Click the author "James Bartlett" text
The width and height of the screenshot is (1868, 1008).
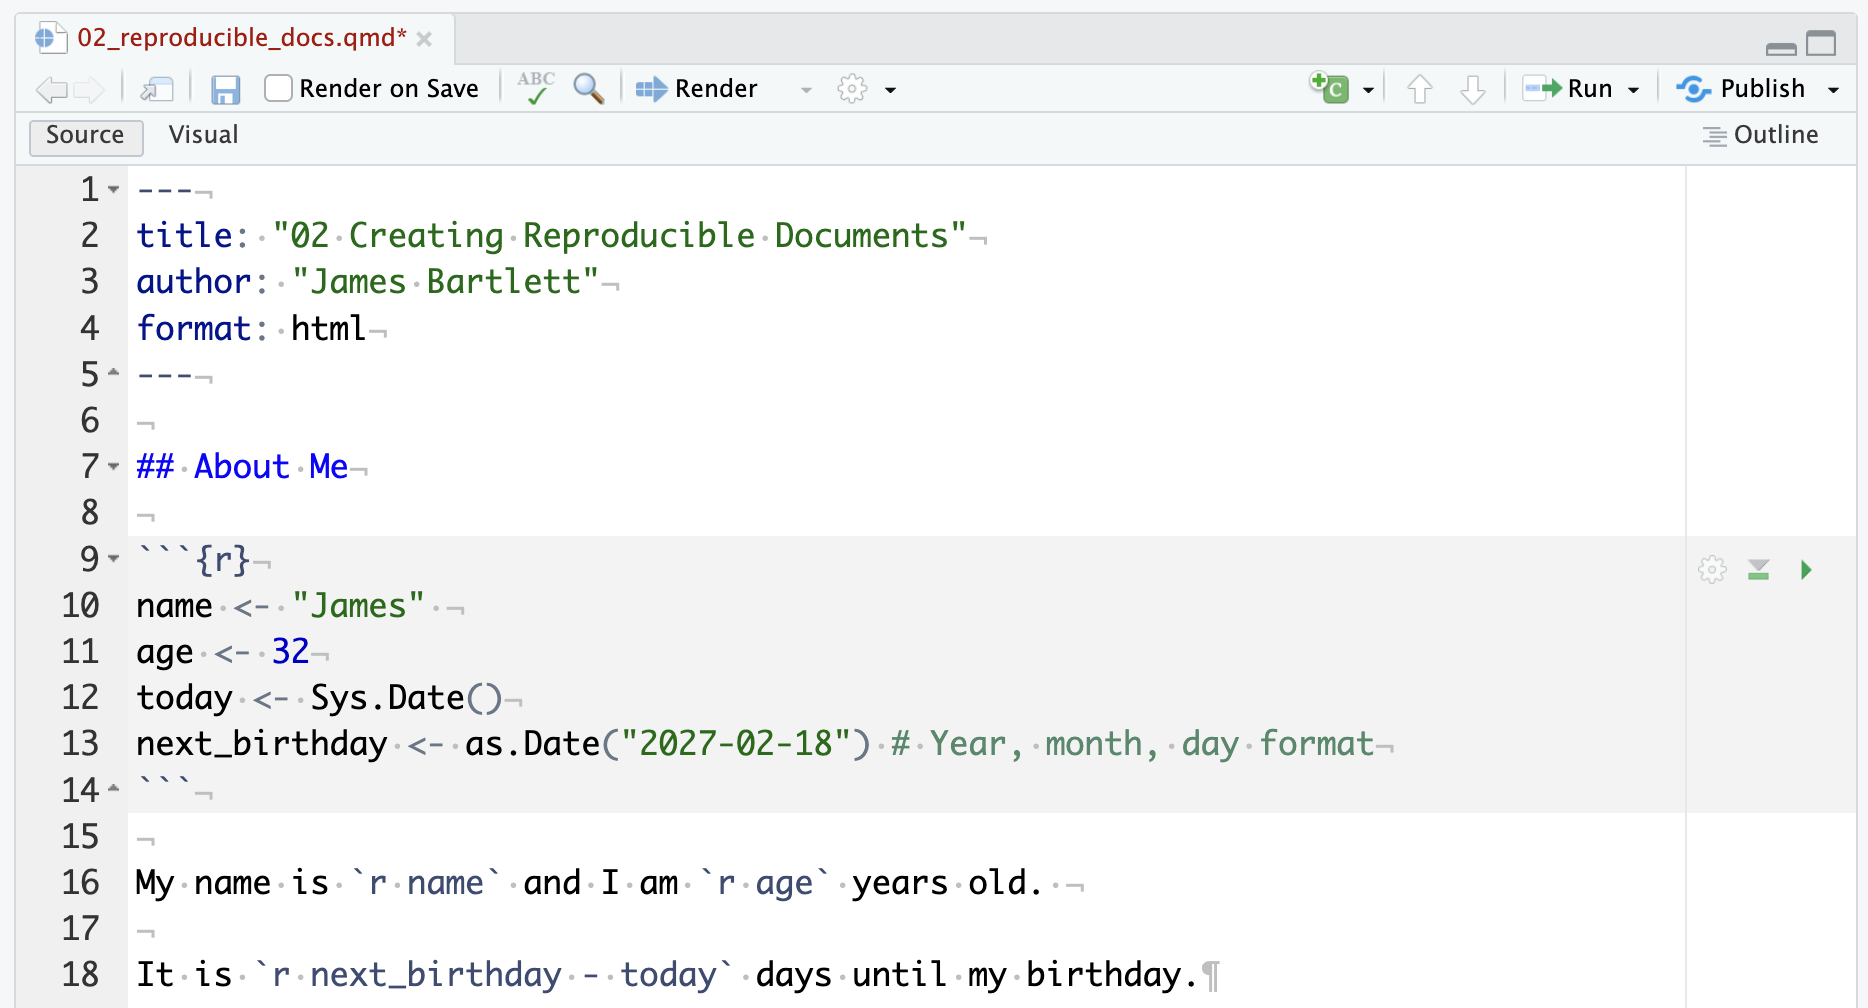(445, 282)
